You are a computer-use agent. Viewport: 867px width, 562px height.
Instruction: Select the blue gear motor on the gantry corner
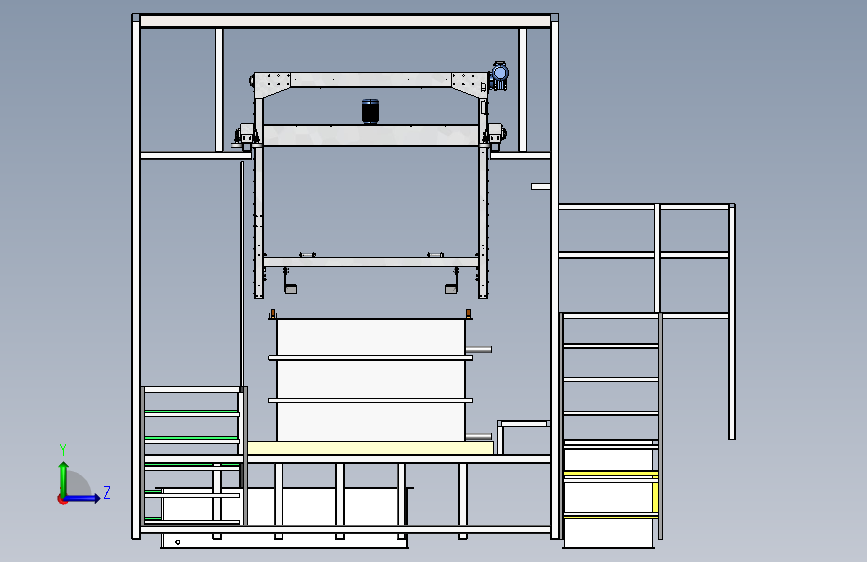[x=499, y=76]
